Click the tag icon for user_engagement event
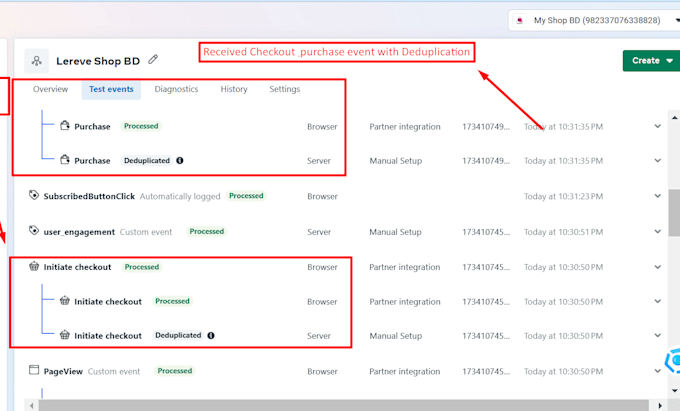 tap(34, 231)
